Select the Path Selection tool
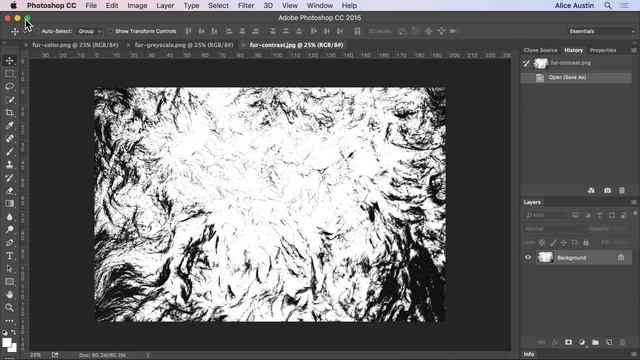Image resolution: width=640 pixels, height=360 pixels. (9, 269)
